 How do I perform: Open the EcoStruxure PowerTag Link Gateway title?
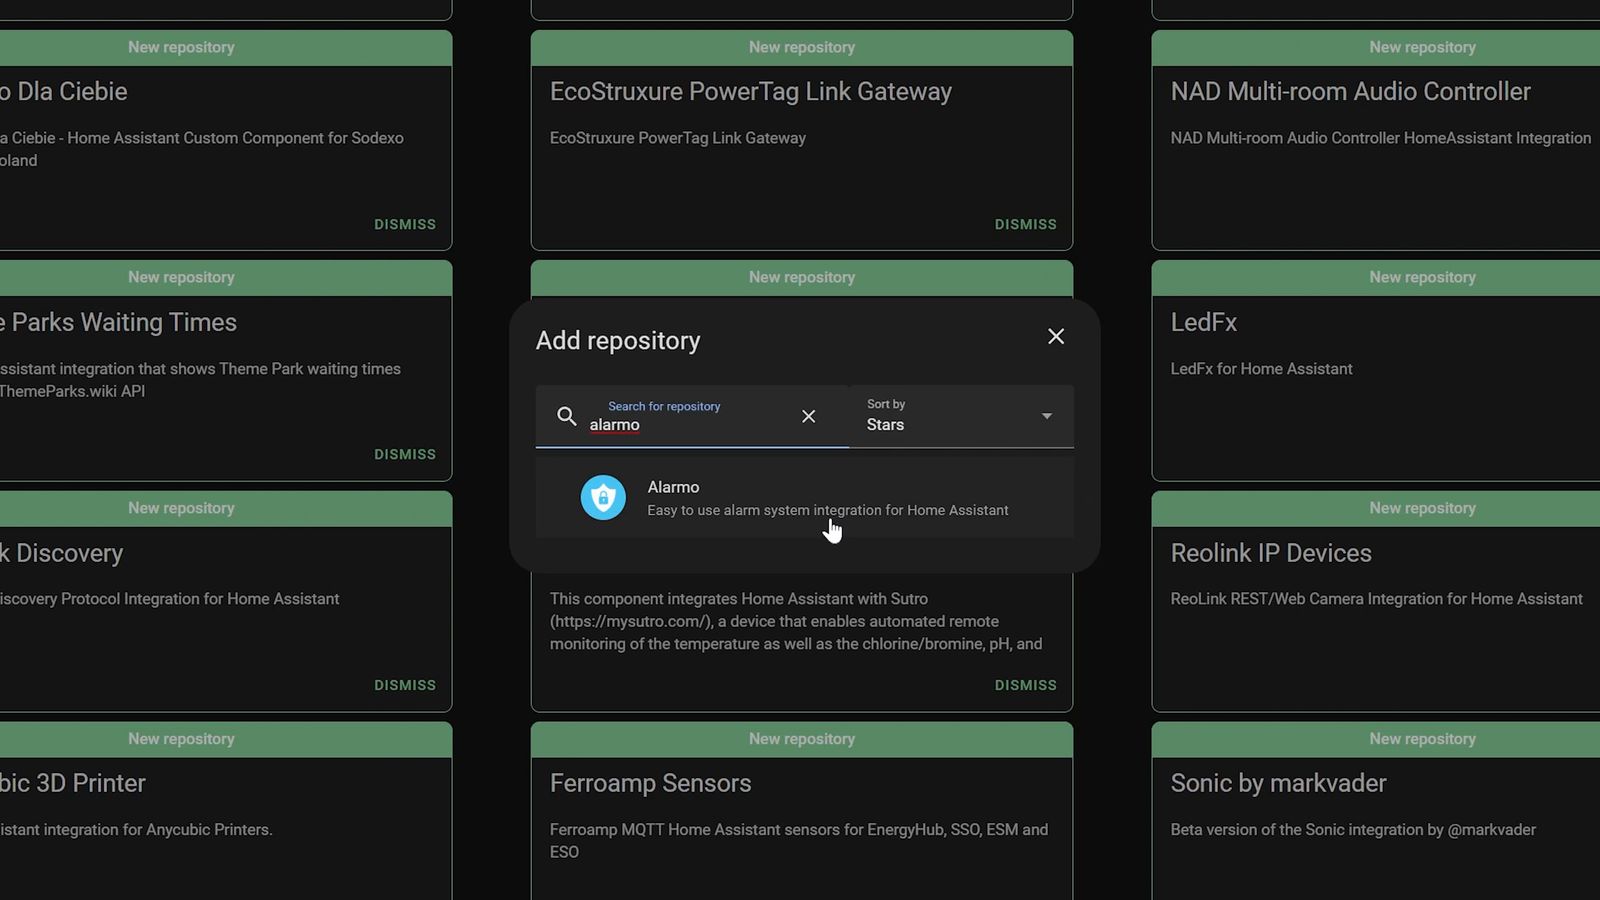[x=750, y=92]
